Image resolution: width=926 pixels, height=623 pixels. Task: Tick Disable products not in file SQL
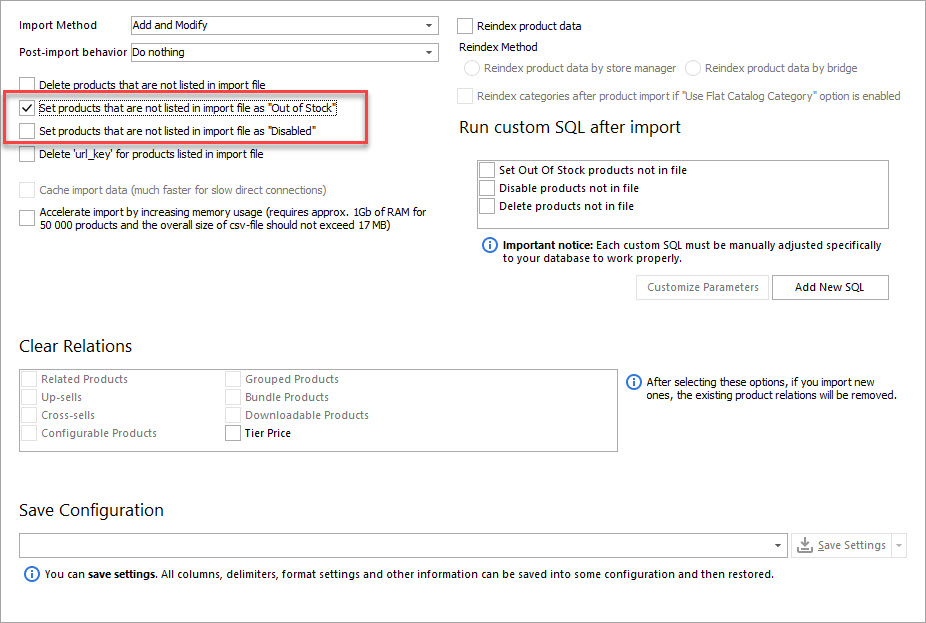pos(487,188)
